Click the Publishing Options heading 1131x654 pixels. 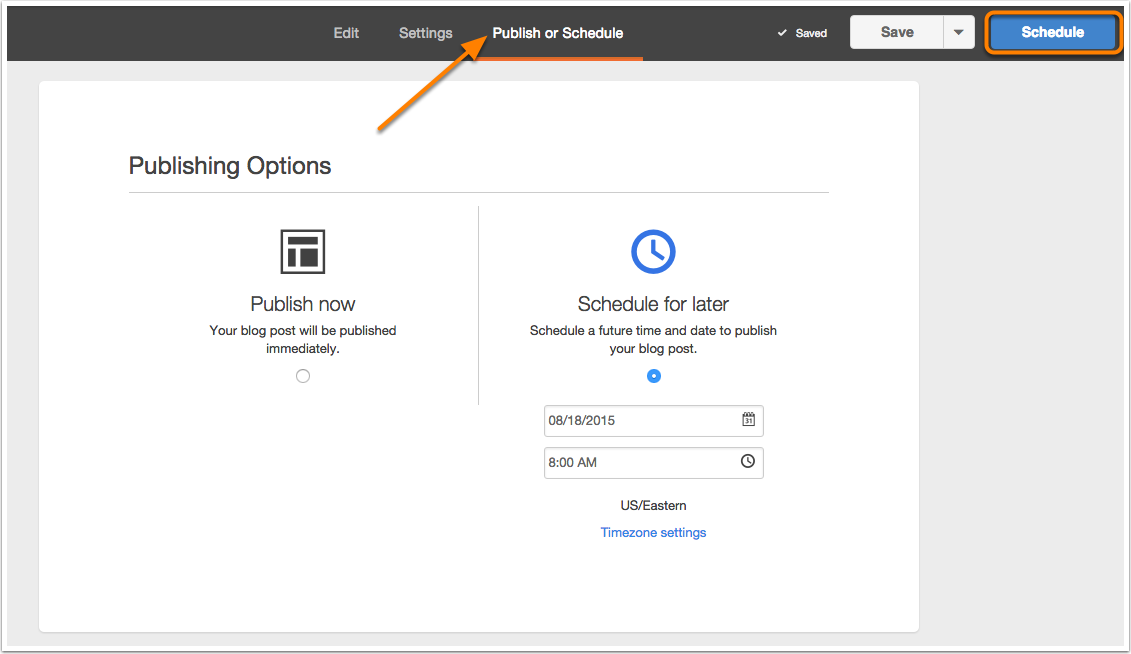[230, 166]
